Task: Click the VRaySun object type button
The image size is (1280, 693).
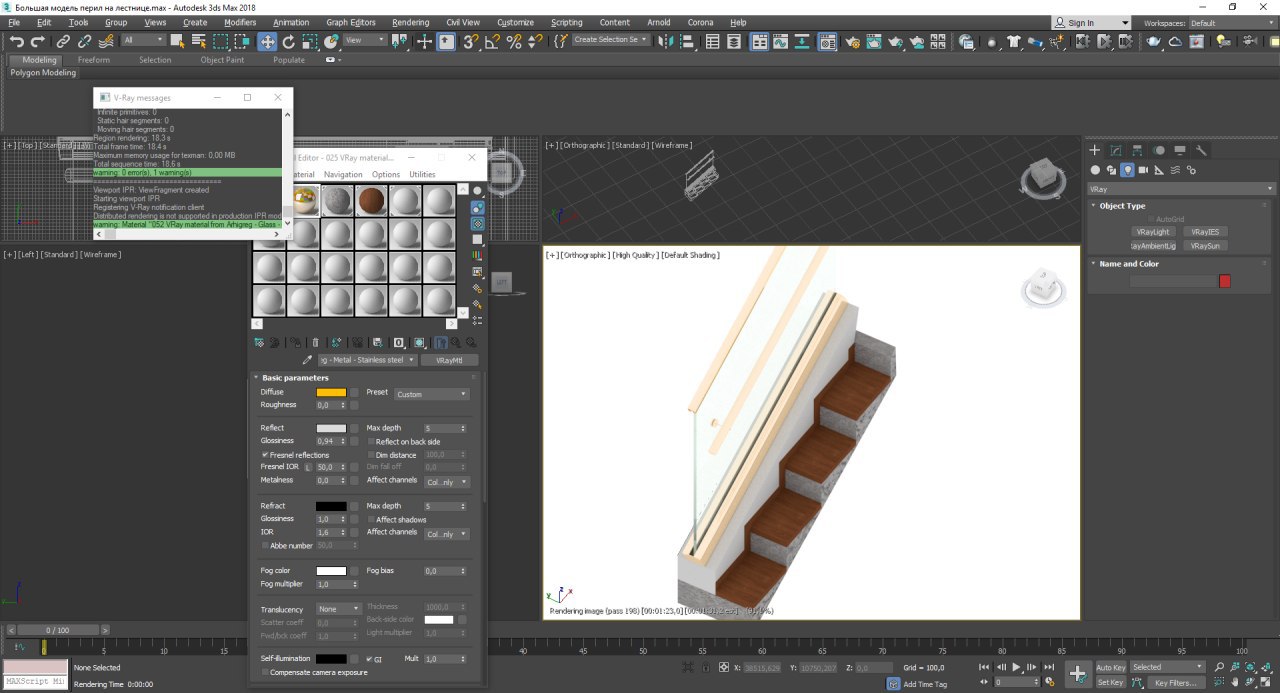Action: point(1205,246)
